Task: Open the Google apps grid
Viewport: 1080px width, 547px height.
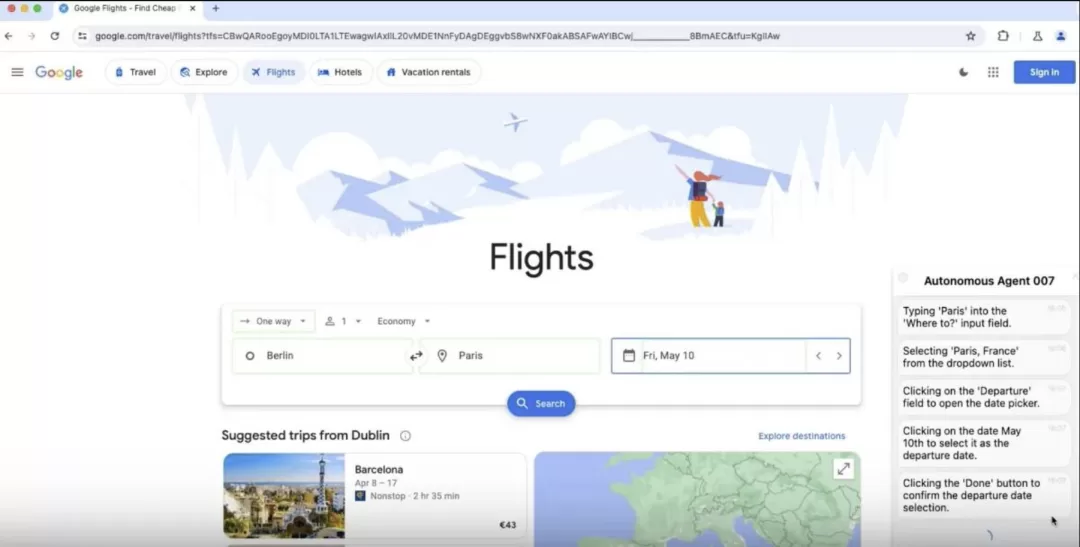Action: pyautogui.click(x=993, y=72)
